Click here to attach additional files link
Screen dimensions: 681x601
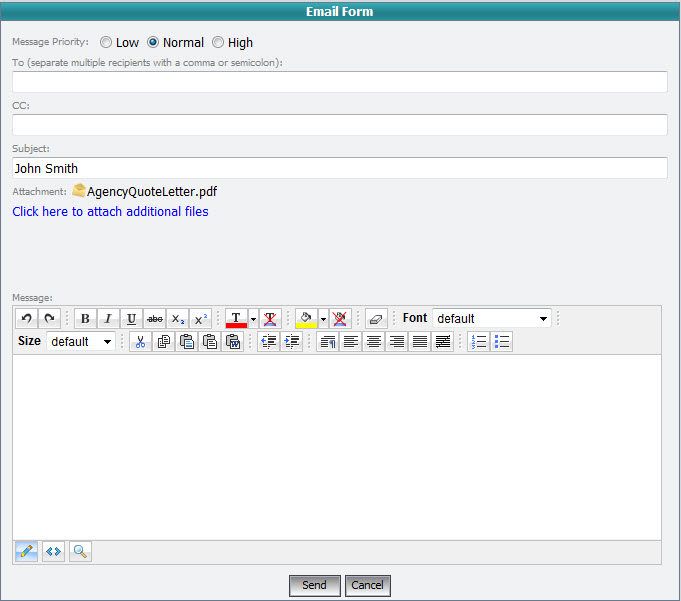[110, 211]
